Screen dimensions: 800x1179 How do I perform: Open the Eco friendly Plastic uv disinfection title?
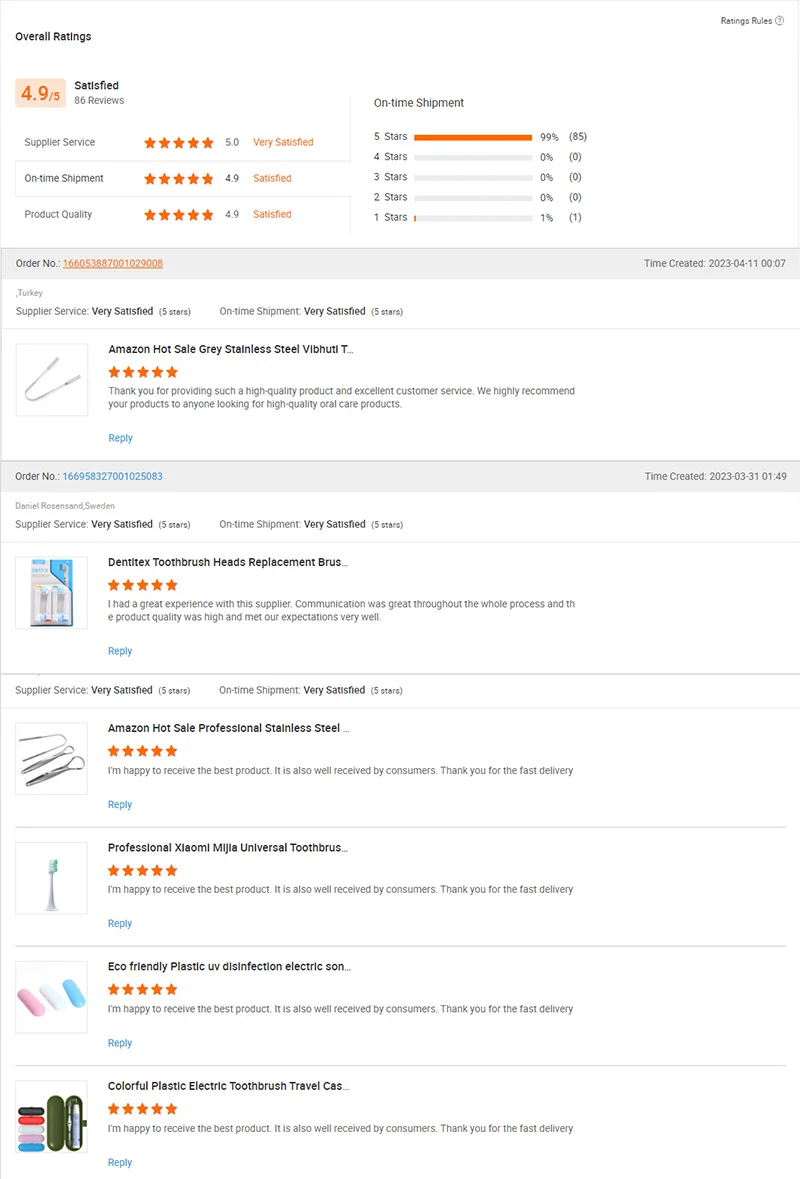click(229, 967)
